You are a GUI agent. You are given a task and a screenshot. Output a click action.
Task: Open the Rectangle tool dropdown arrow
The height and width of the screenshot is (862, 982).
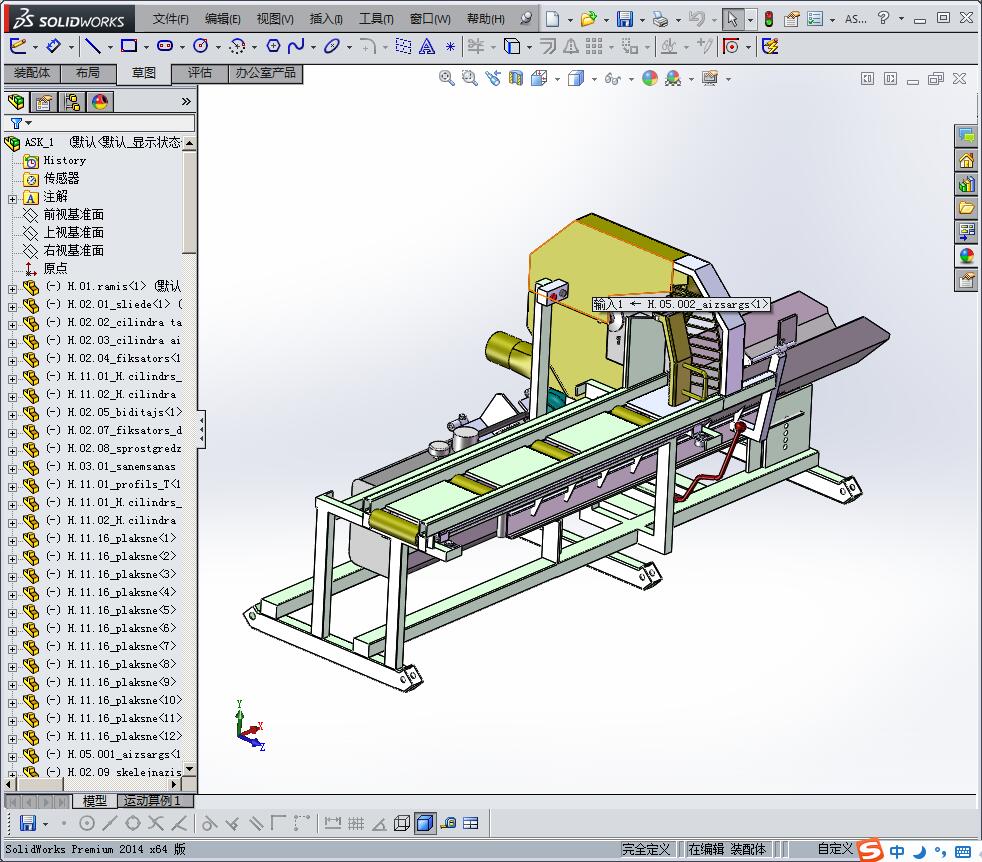pyautogui.click(x=146, y=46)
